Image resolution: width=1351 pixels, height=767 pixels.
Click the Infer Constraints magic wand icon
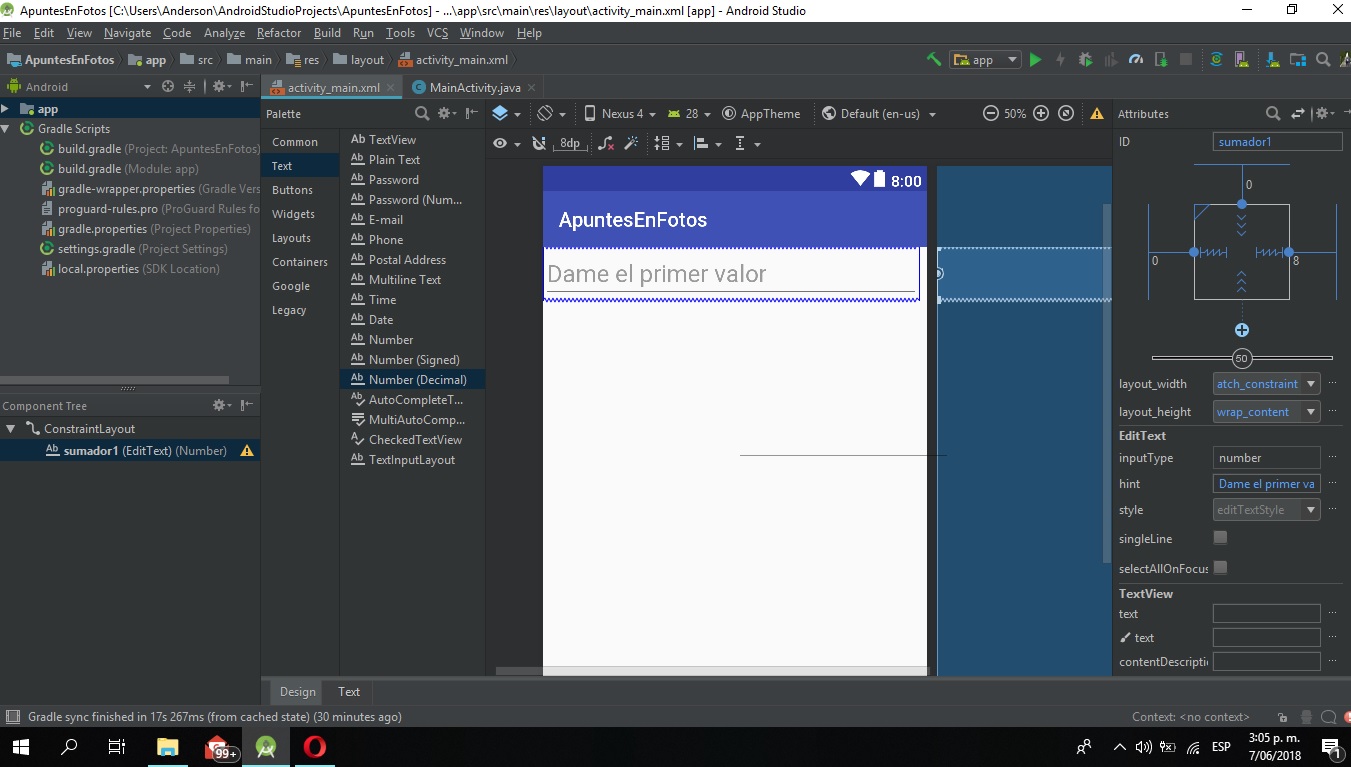pos(631,144)
